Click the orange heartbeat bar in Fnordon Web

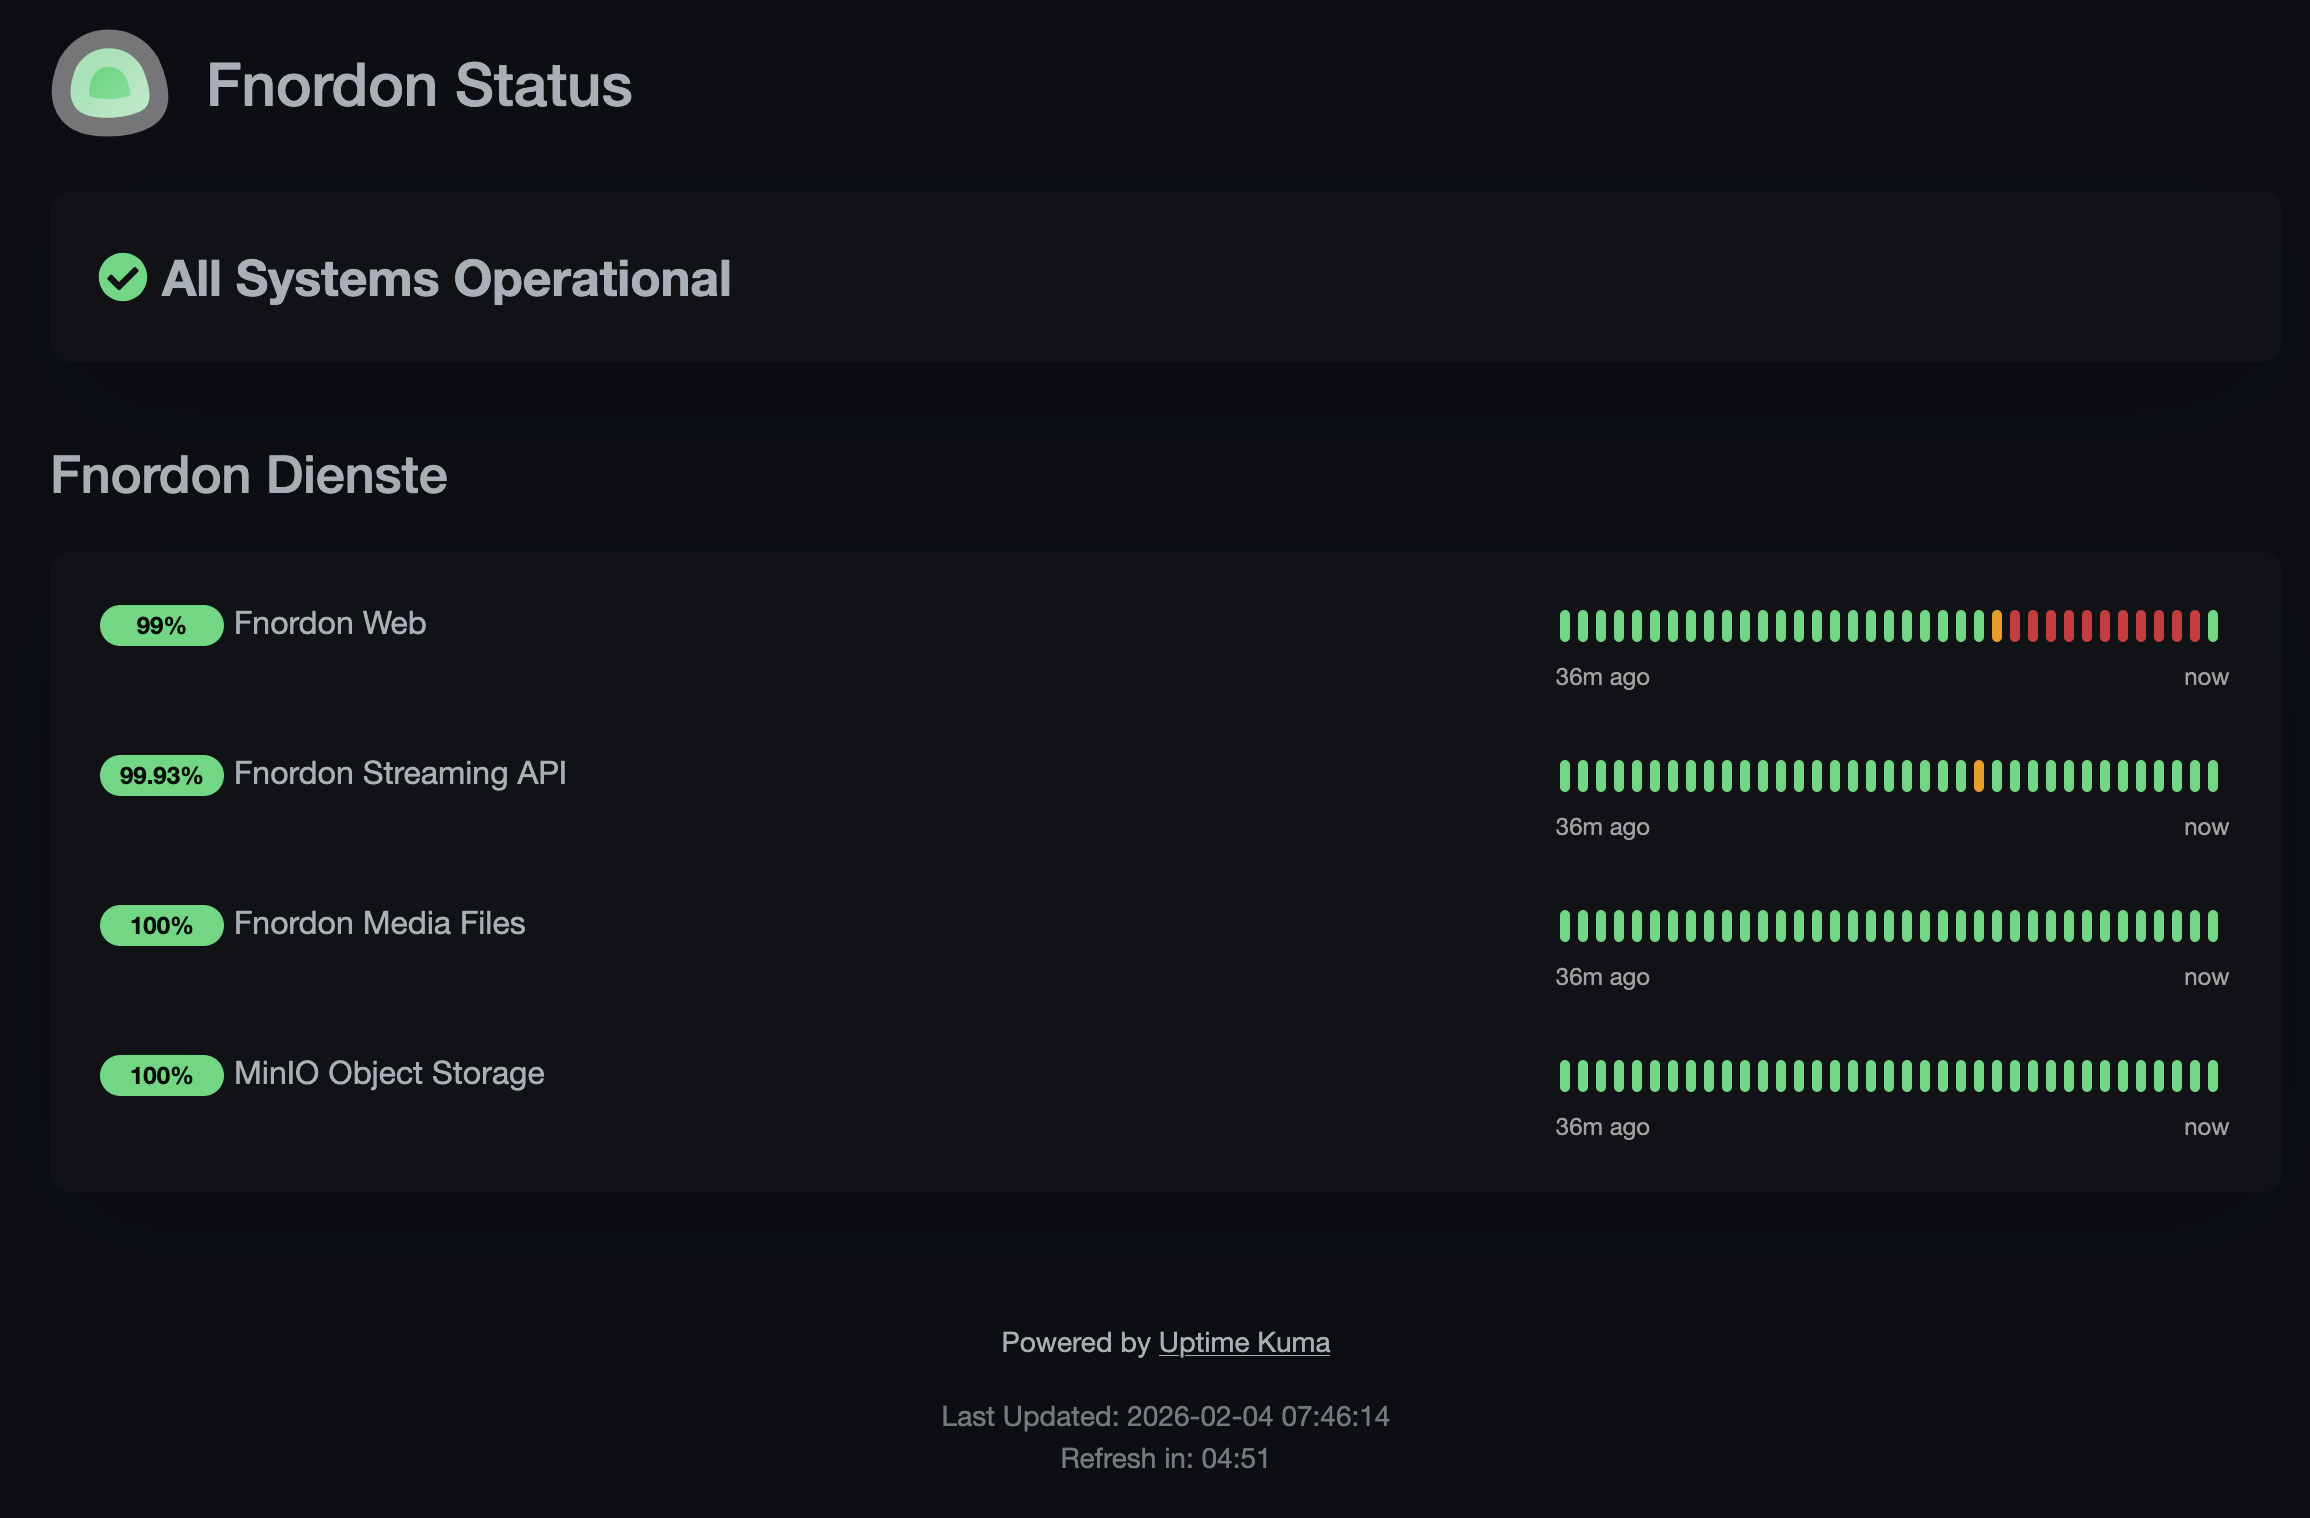point(1997,626)
